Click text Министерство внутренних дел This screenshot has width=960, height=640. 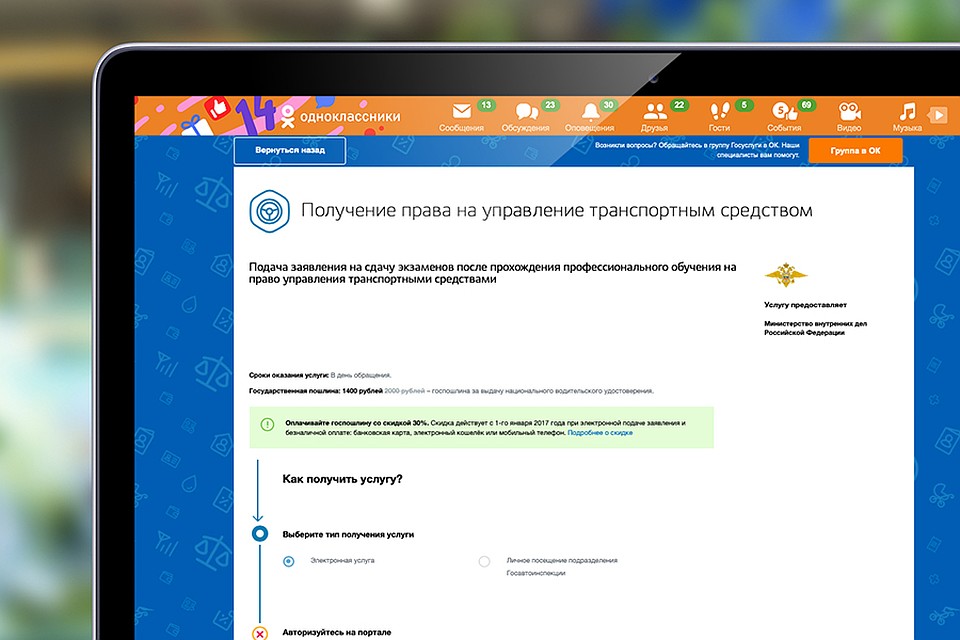(816, 323)
